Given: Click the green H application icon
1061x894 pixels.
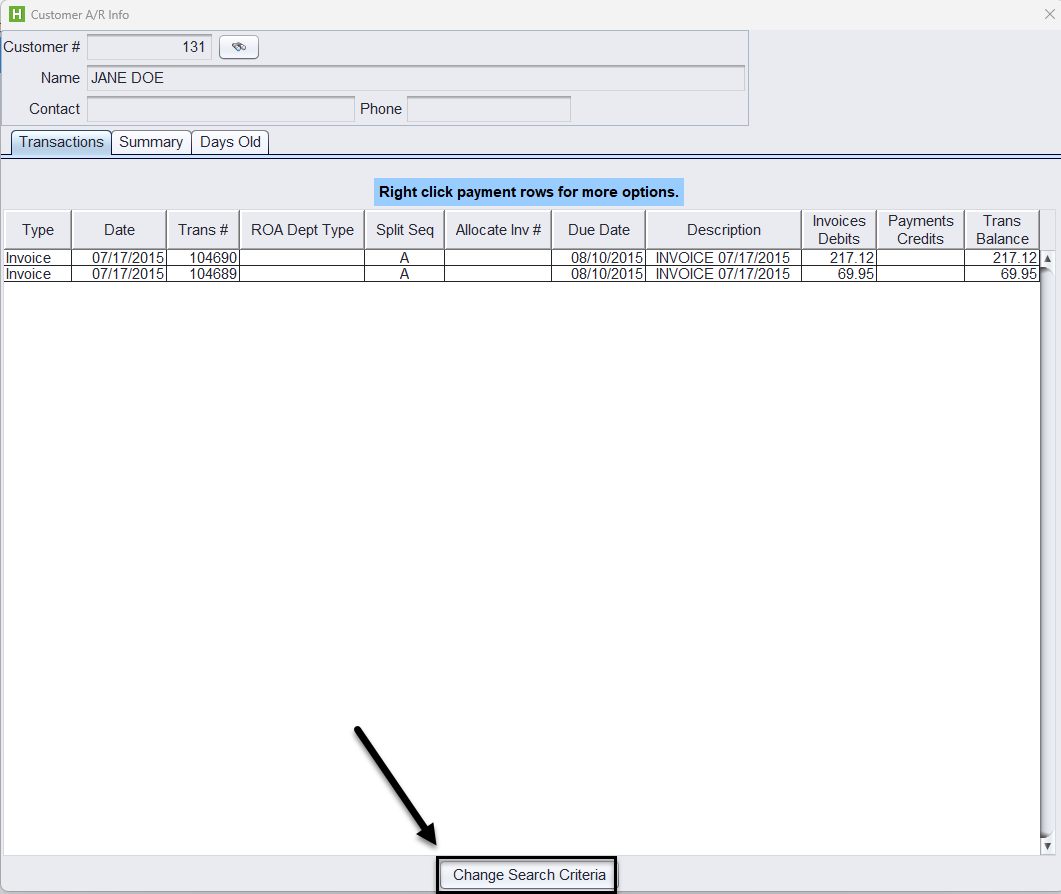Looking at the screenshot, I should point(16,15).
